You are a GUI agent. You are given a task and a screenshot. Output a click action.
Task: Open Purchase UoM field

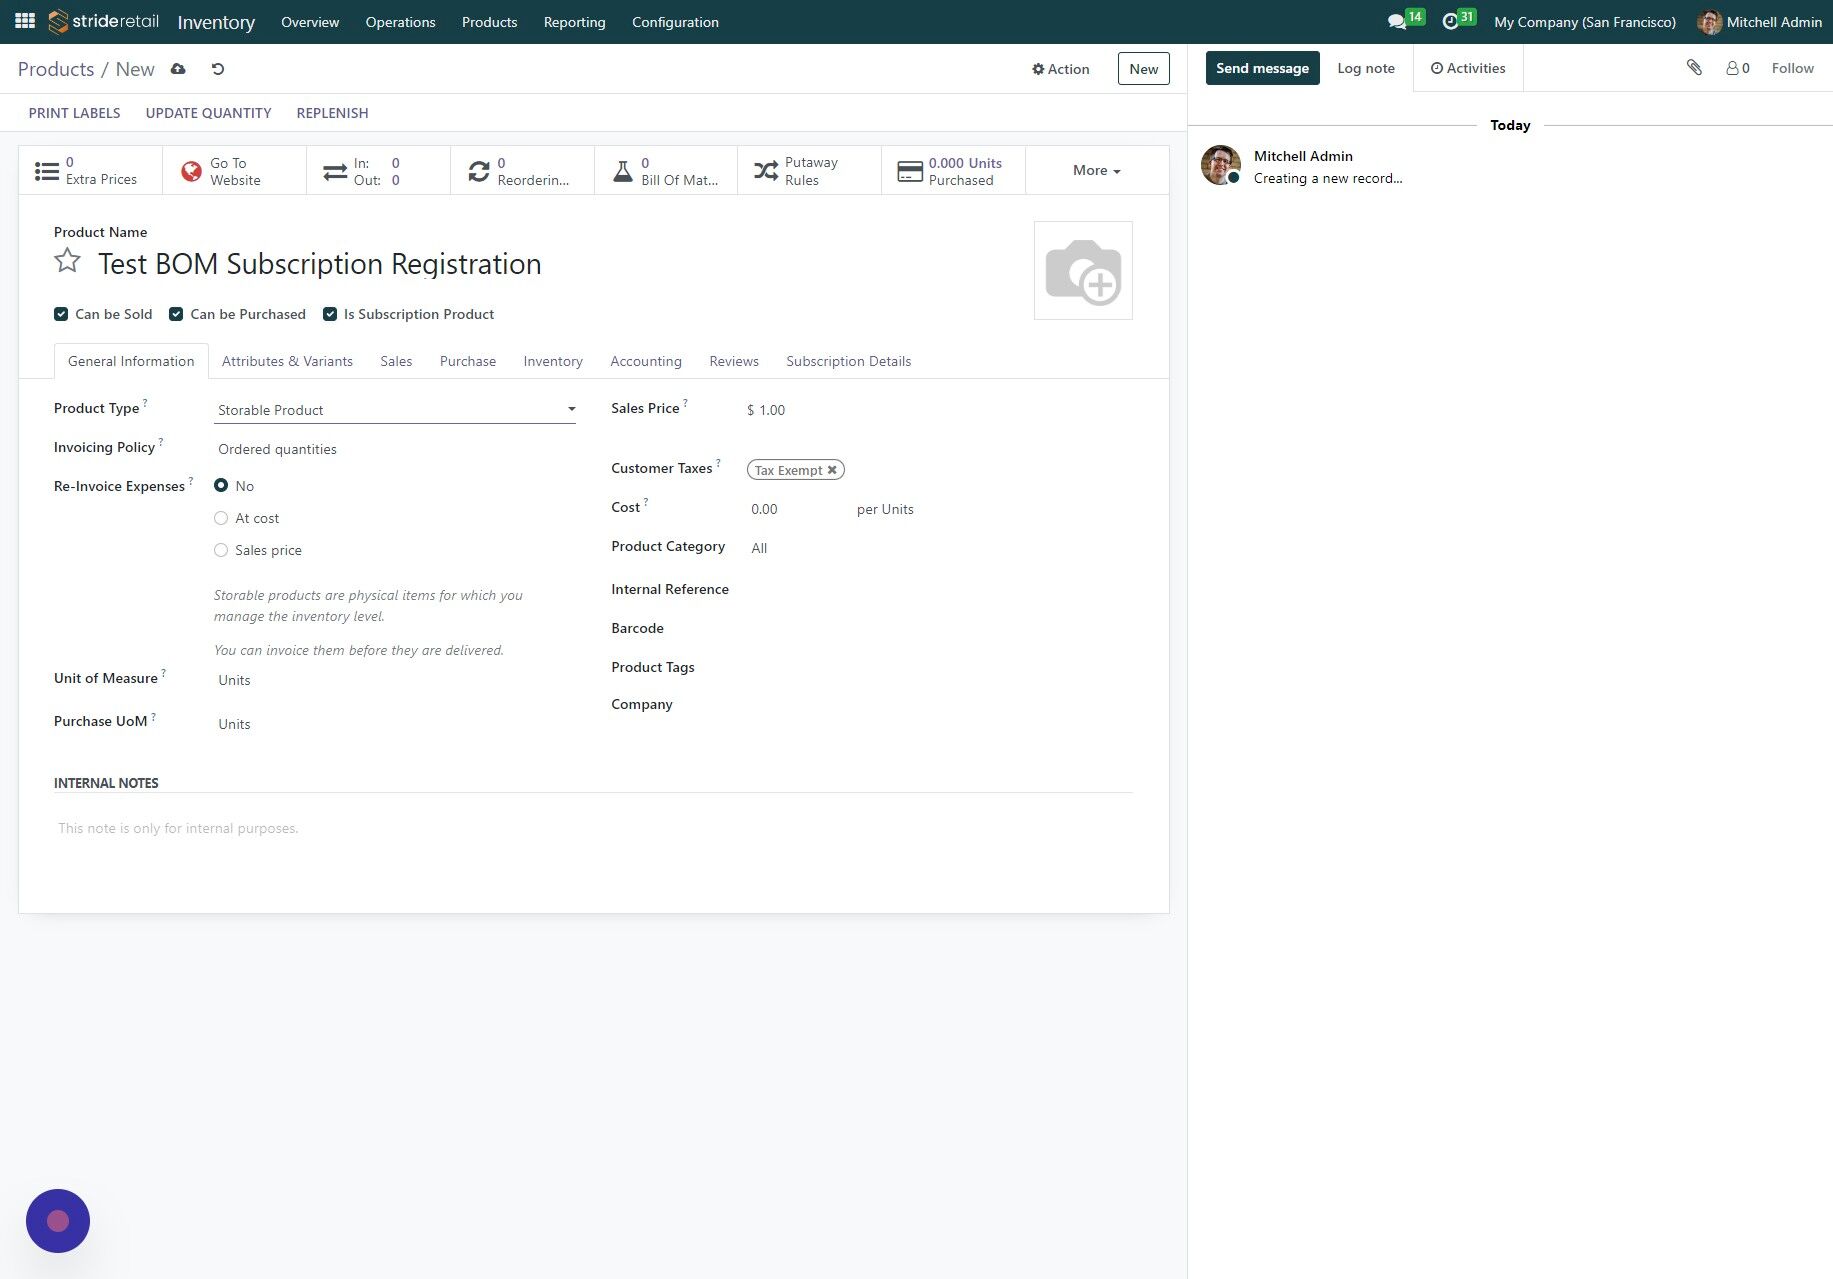pyautogui.click(x=395, y=724)
